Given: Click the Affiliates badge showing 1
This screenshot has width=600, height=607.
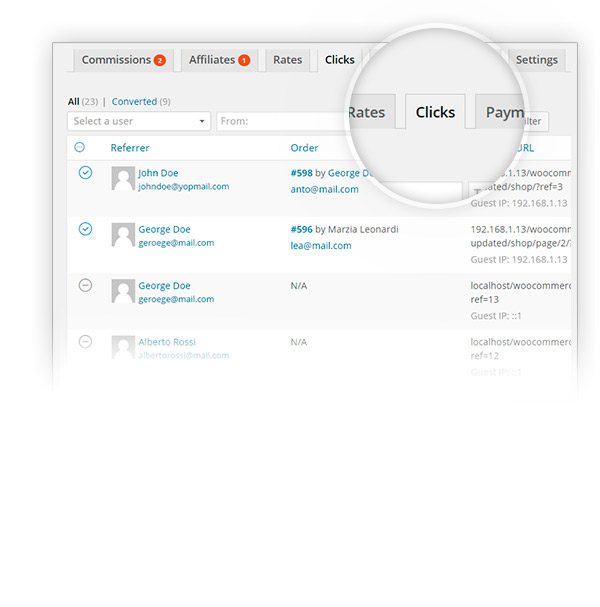Looking at the screenshot, I should [x=244, y=60].
